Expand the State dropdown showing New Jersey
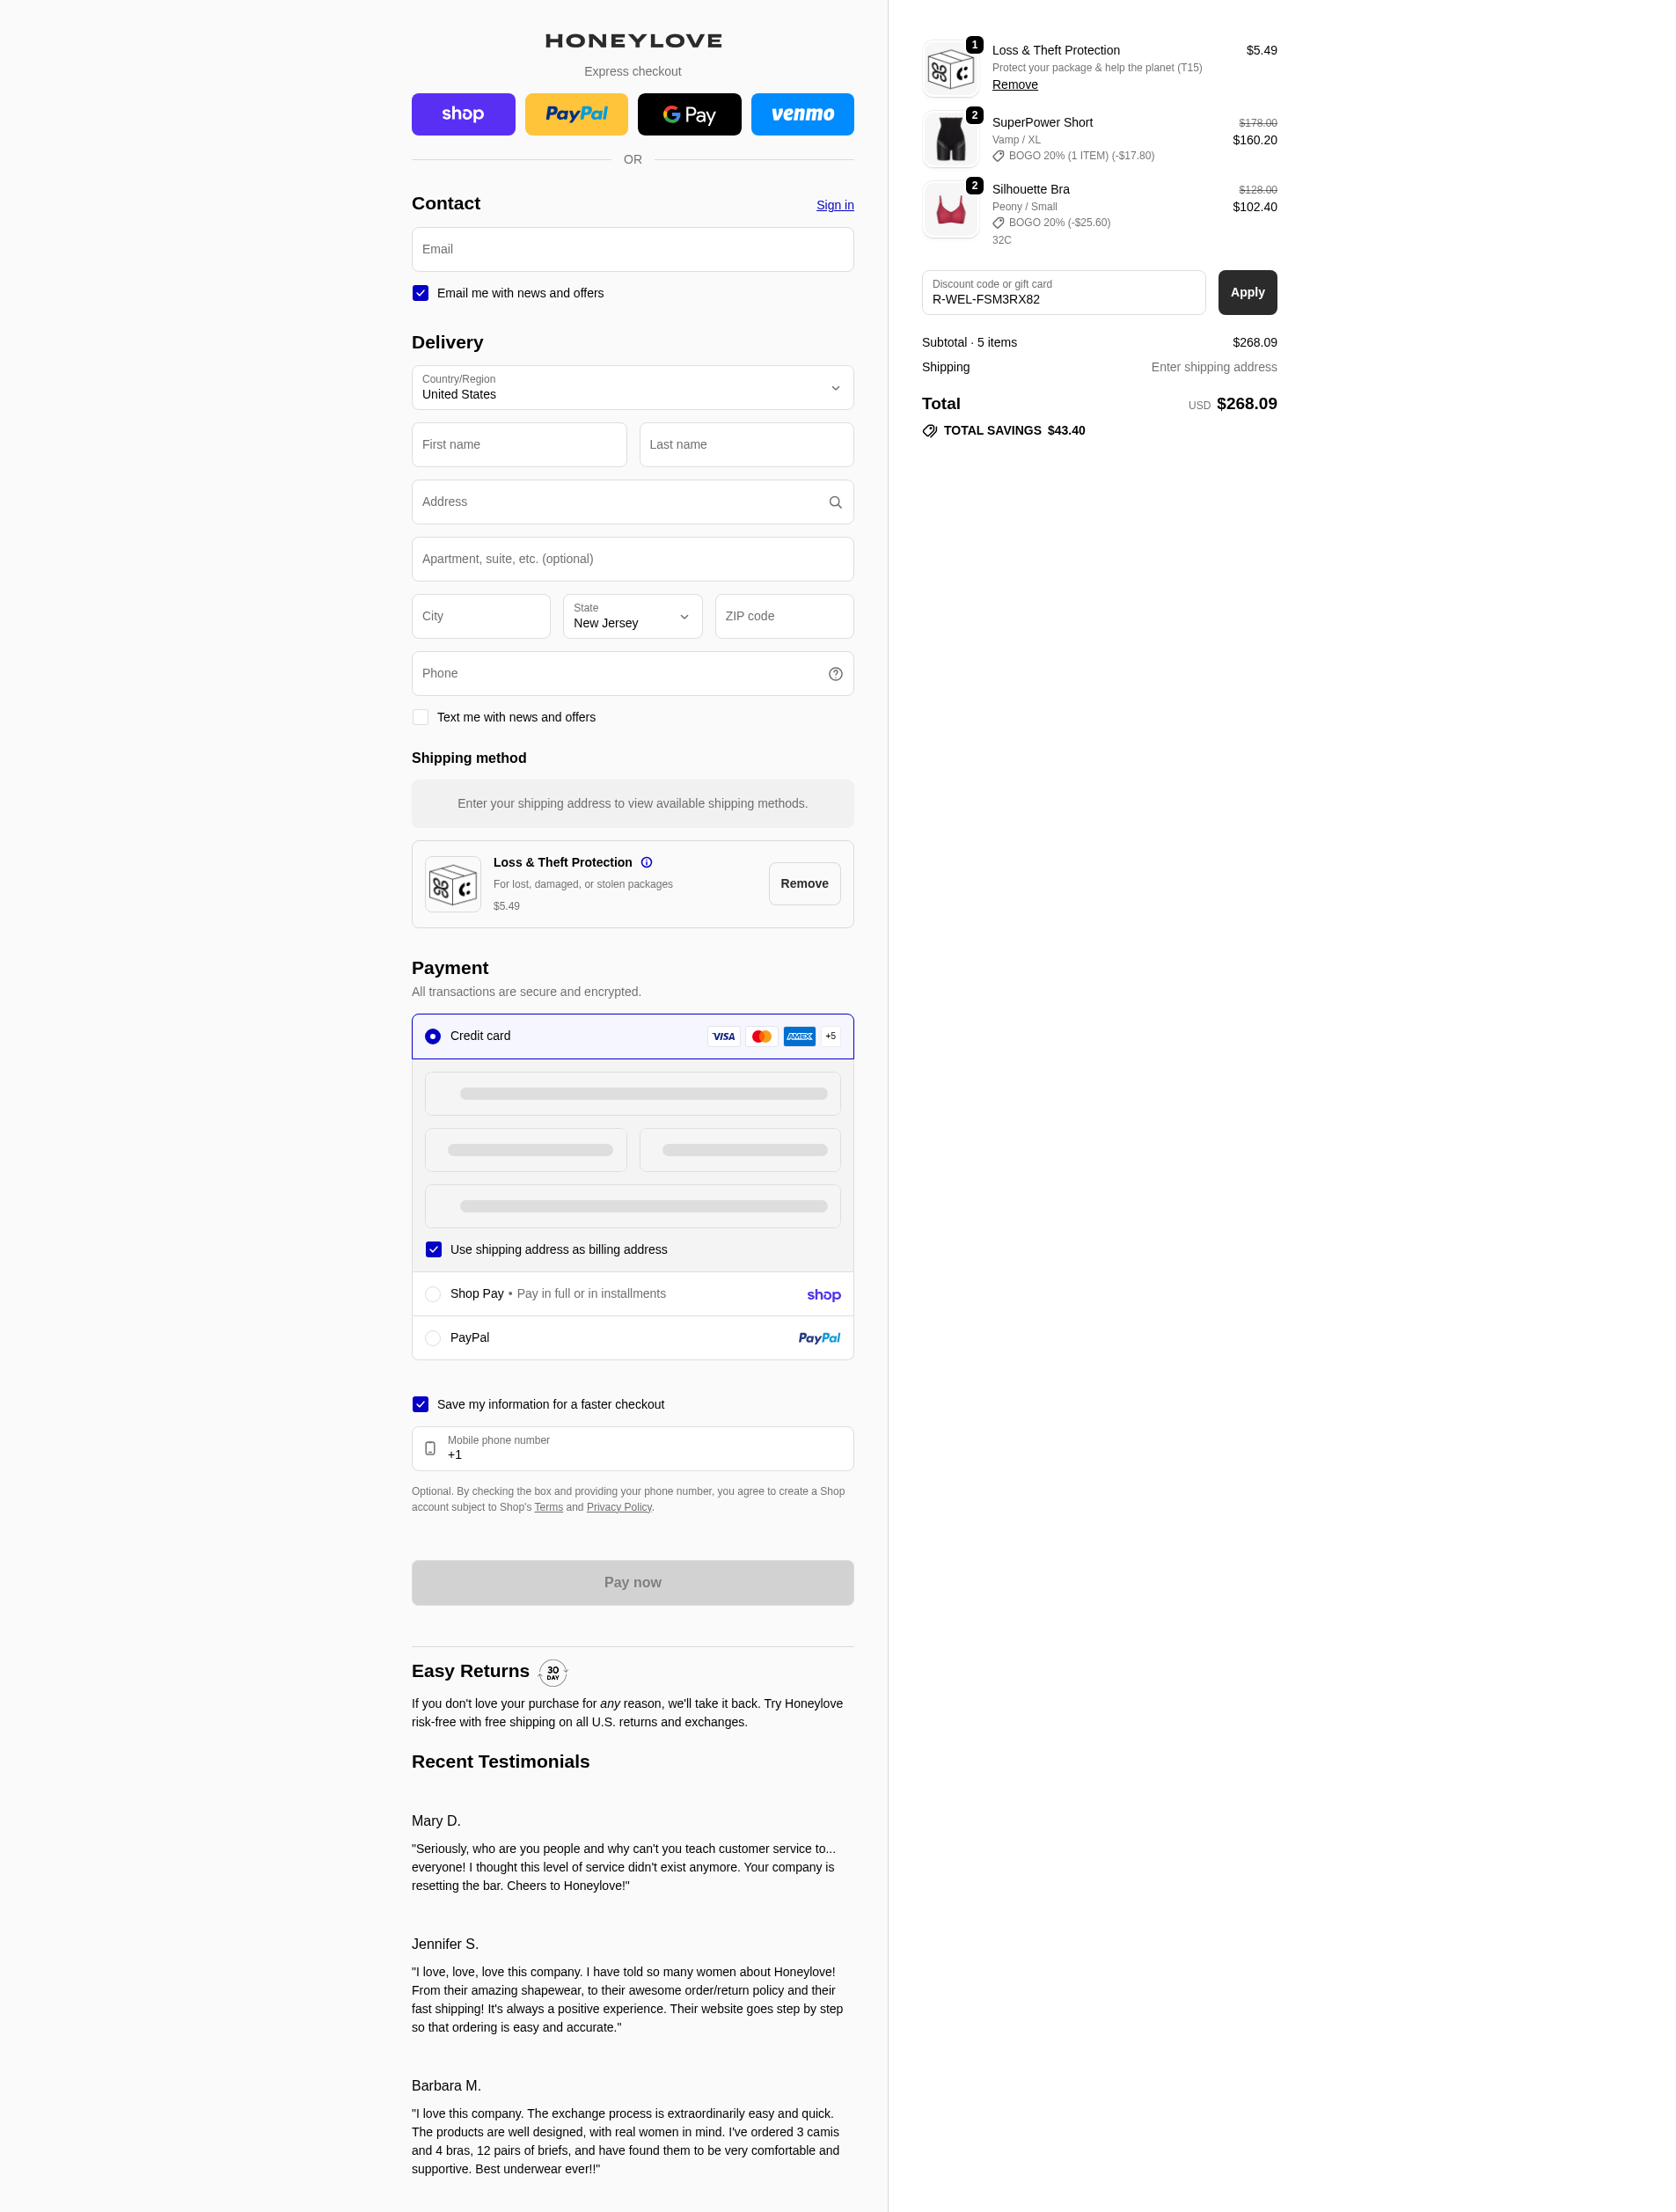 click(632, 616)
